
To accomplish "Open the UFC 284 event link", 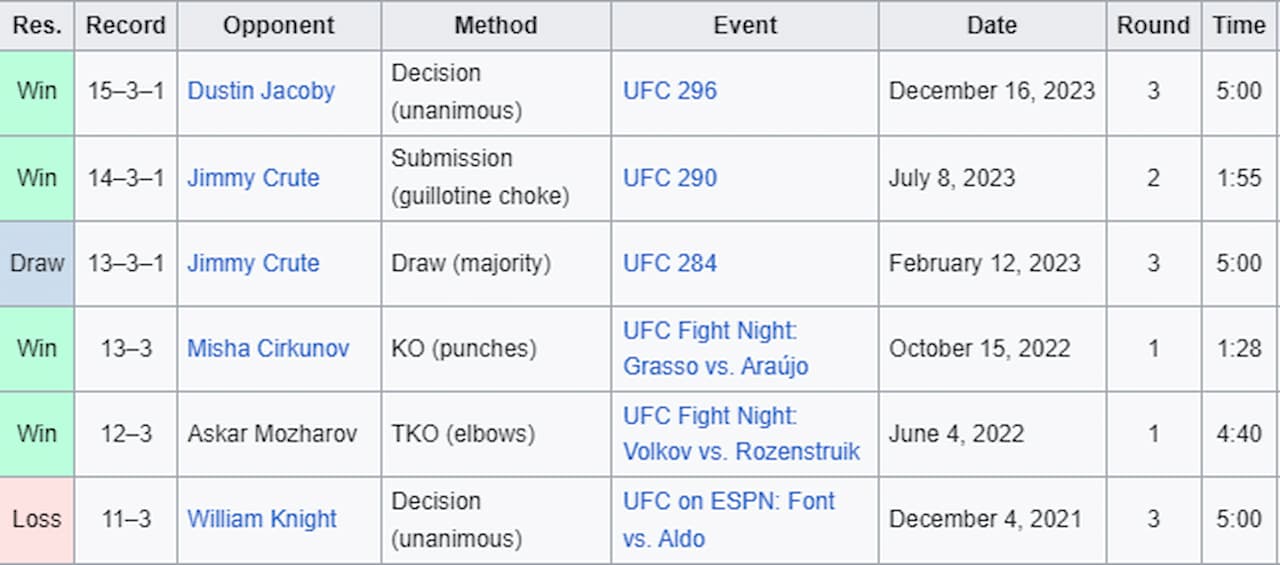I will [x=670, y=263].
